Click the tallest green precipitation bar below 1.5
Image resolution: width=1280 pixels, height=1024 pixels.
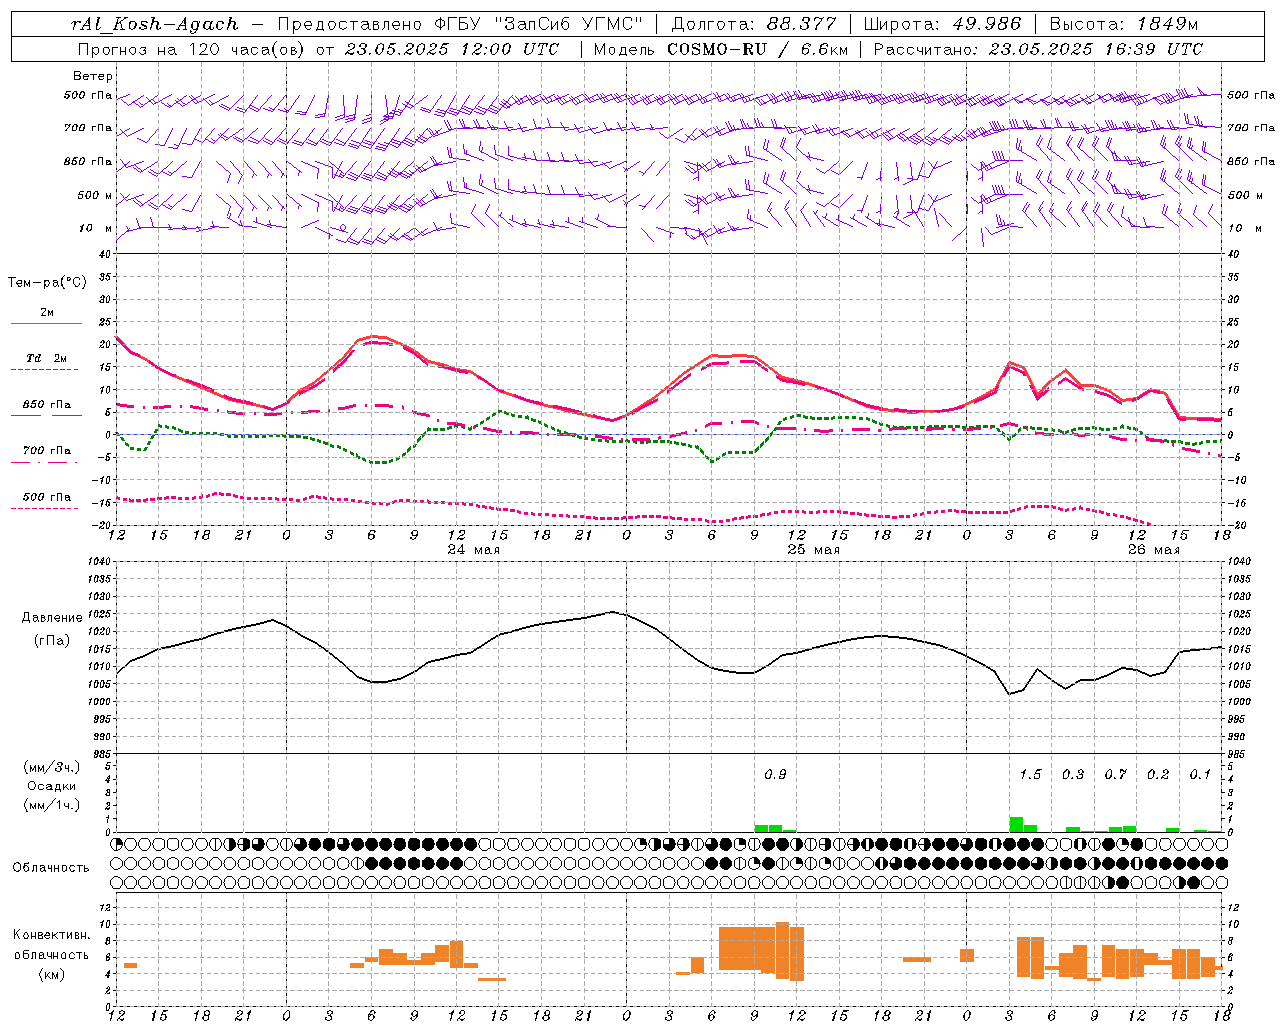[1016, 825]
